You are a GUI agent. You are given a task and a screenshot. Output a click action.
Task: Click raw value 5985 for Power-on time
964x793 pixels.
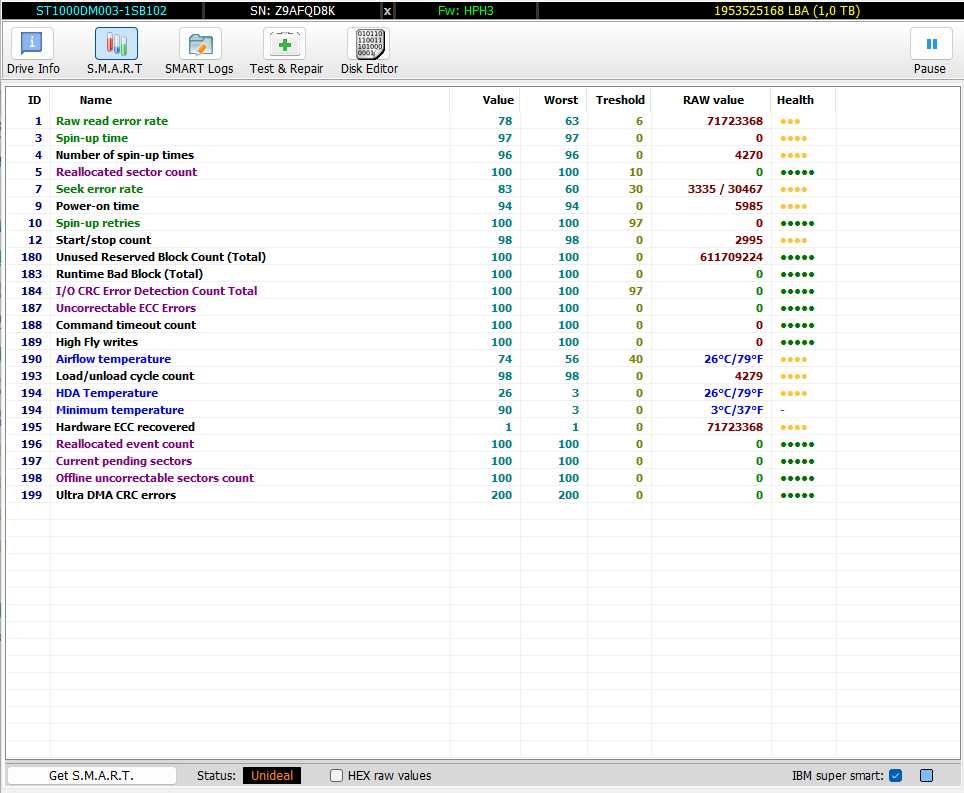pos(749,206)
